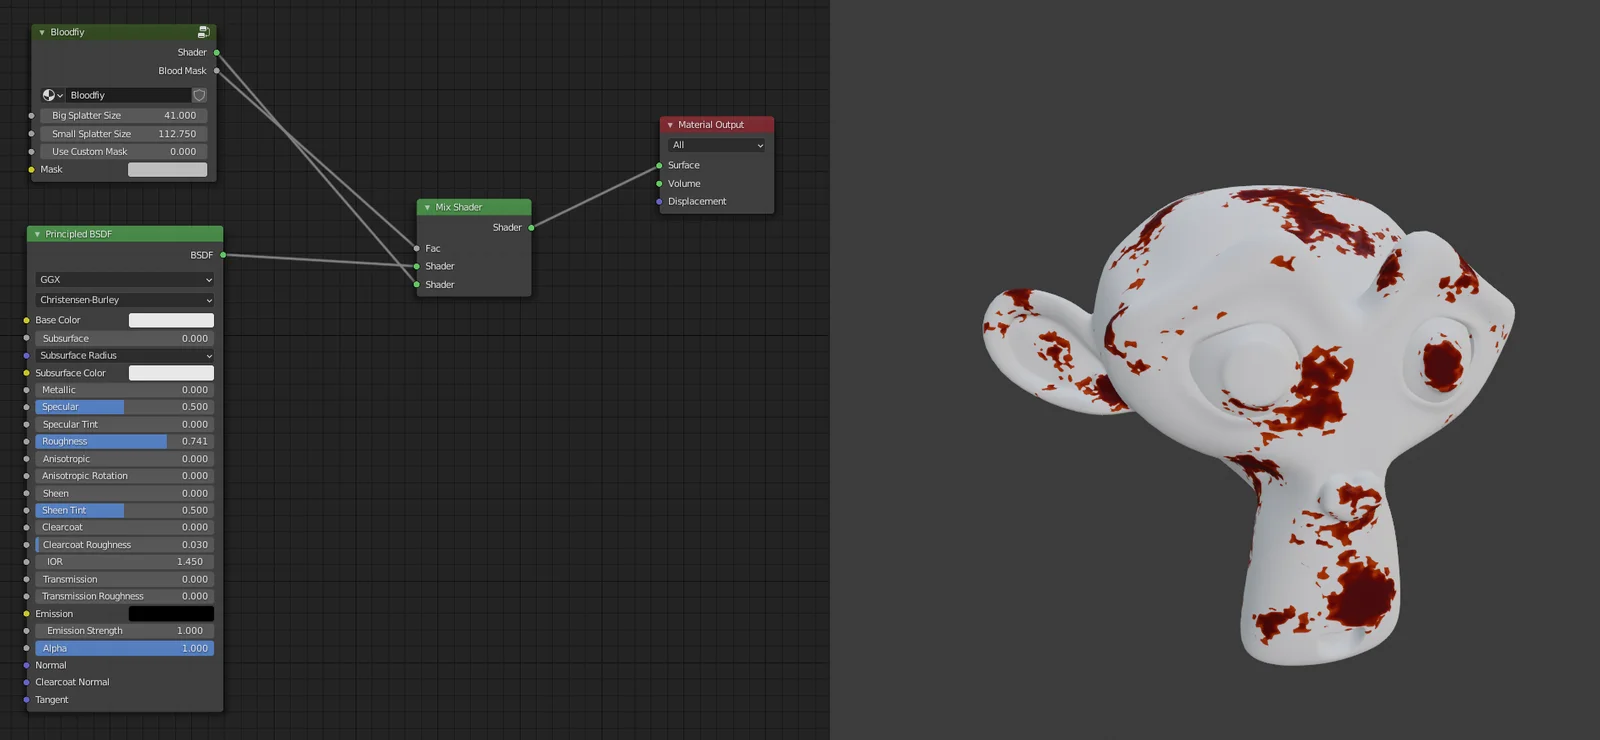Collapse the Mix Shader node
1600x740 pixels.
[427, 207]
